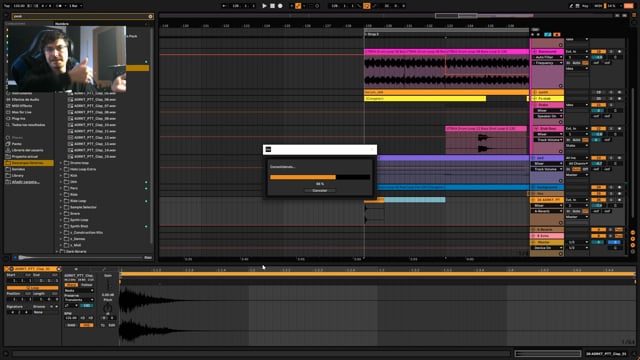
Task: Toggle the first track's orange activator button
Action: (598, 52)
